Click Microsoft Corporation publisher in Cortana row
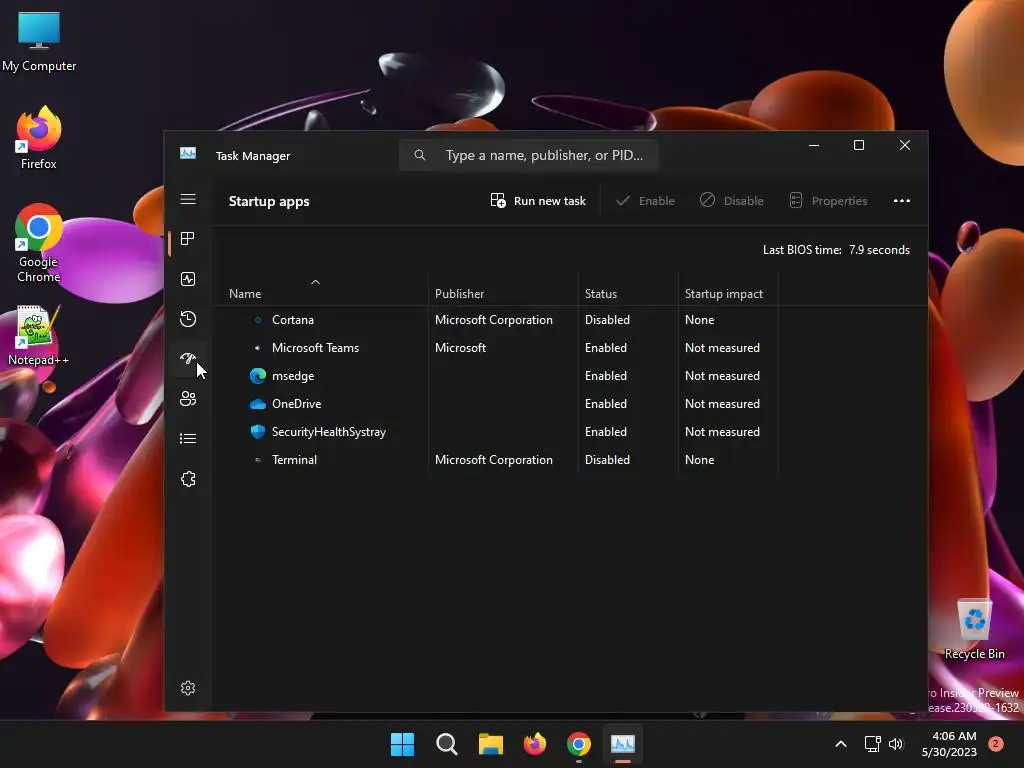Viewport: 1024px width, 768px height. click(494, 320)
